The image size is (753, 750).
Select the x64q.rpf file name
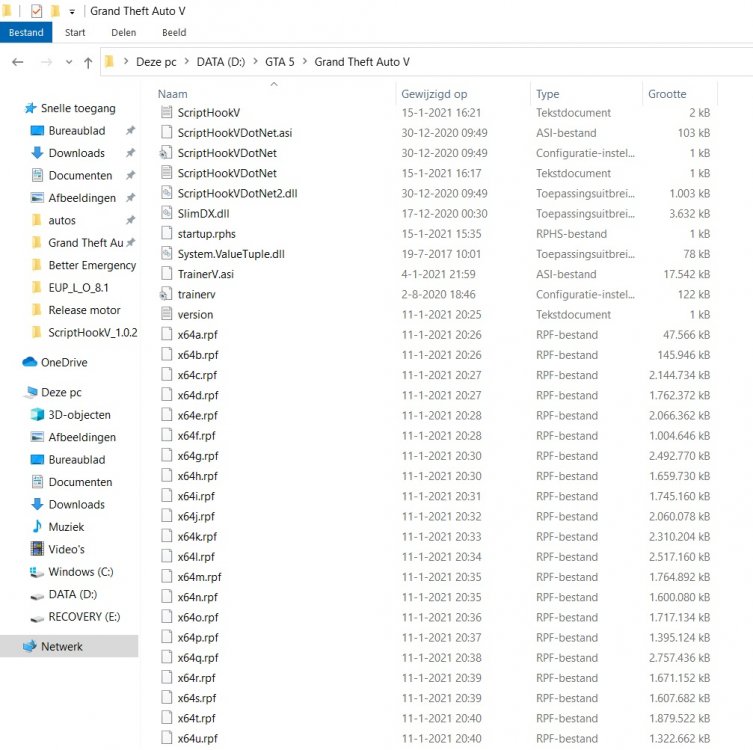(x=198, y=658)
